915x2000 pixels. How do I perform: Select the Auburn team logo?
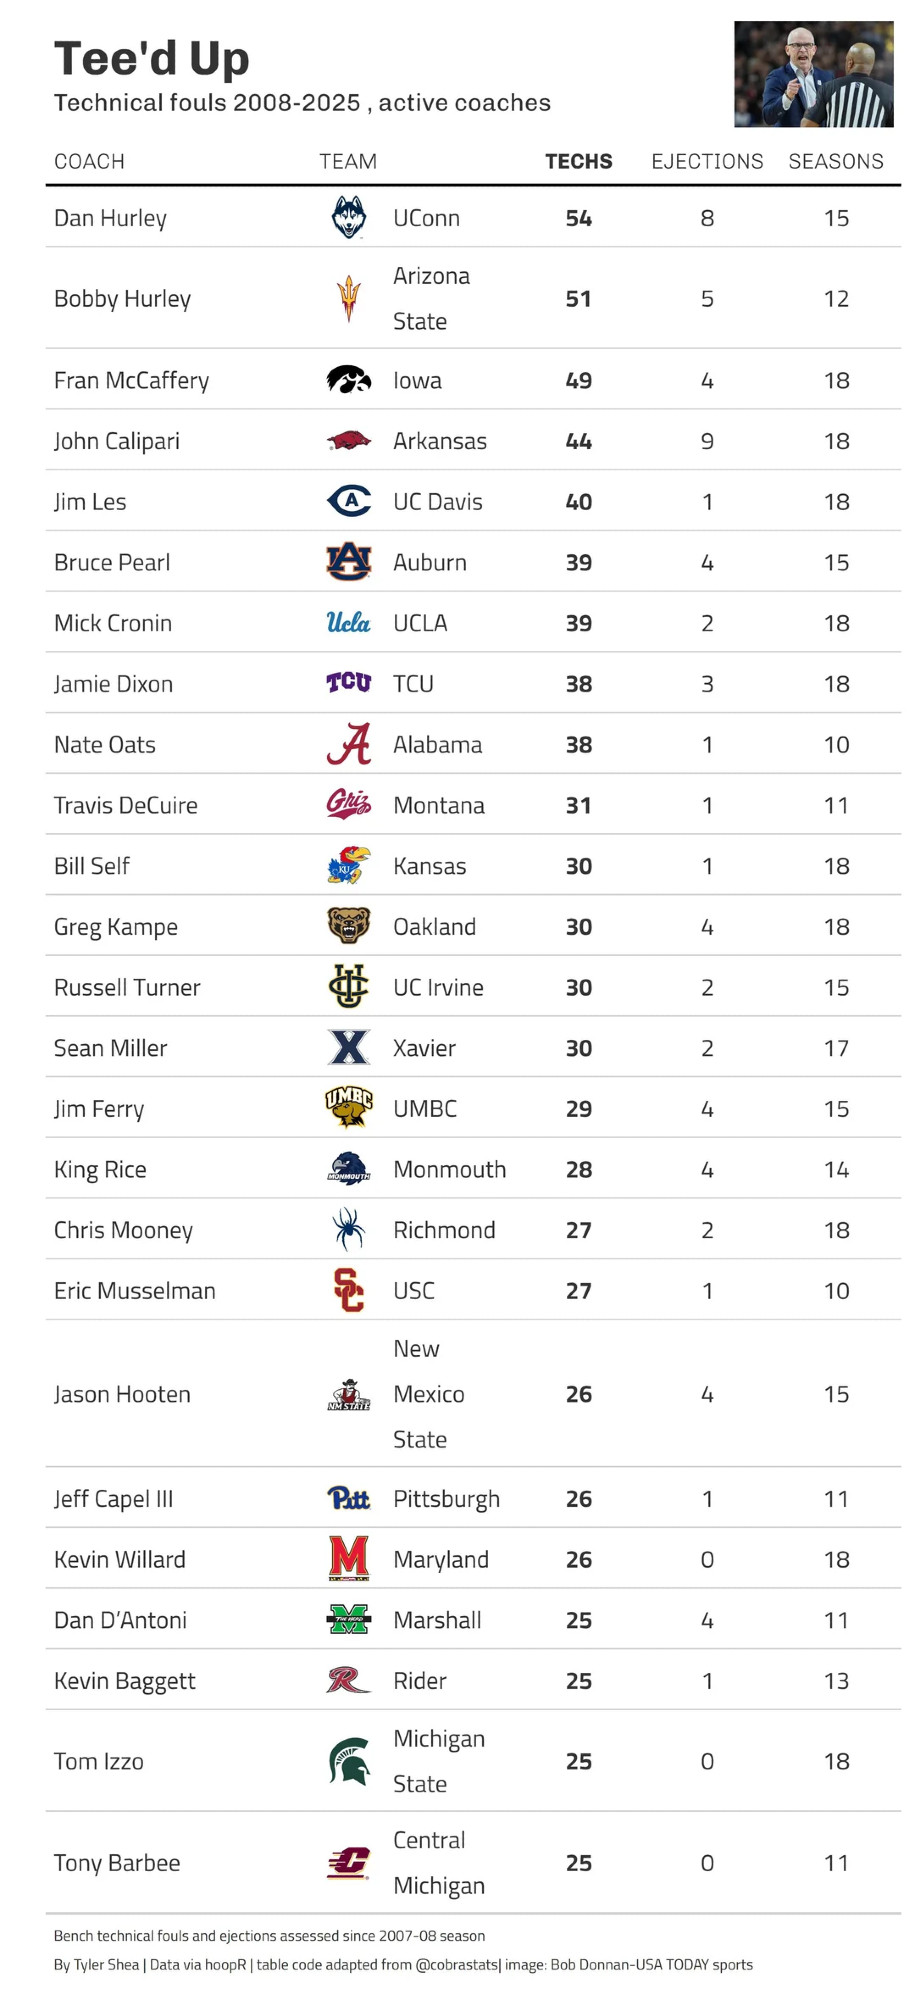(348, 562)
